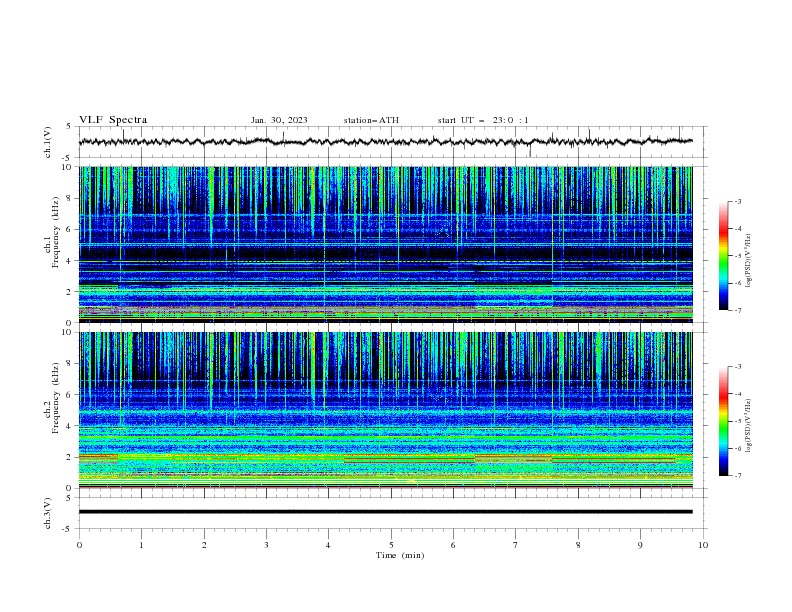Click the "station=ATH" header label
The image size is (792, 612).
(371, 120)
